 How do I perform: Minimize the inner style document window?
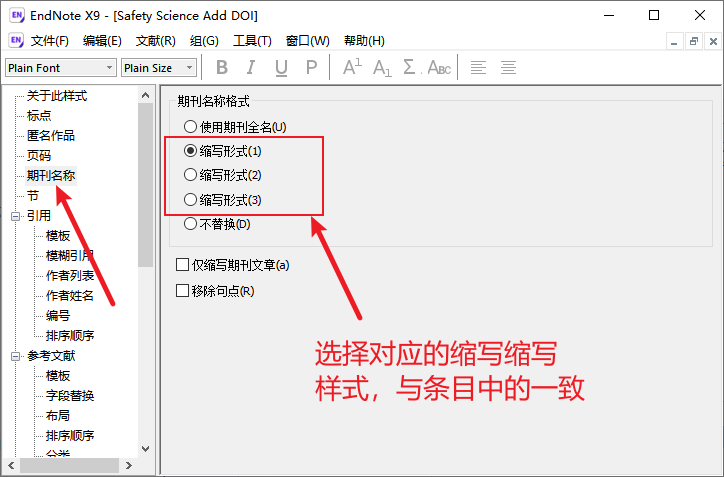(674, 42)
